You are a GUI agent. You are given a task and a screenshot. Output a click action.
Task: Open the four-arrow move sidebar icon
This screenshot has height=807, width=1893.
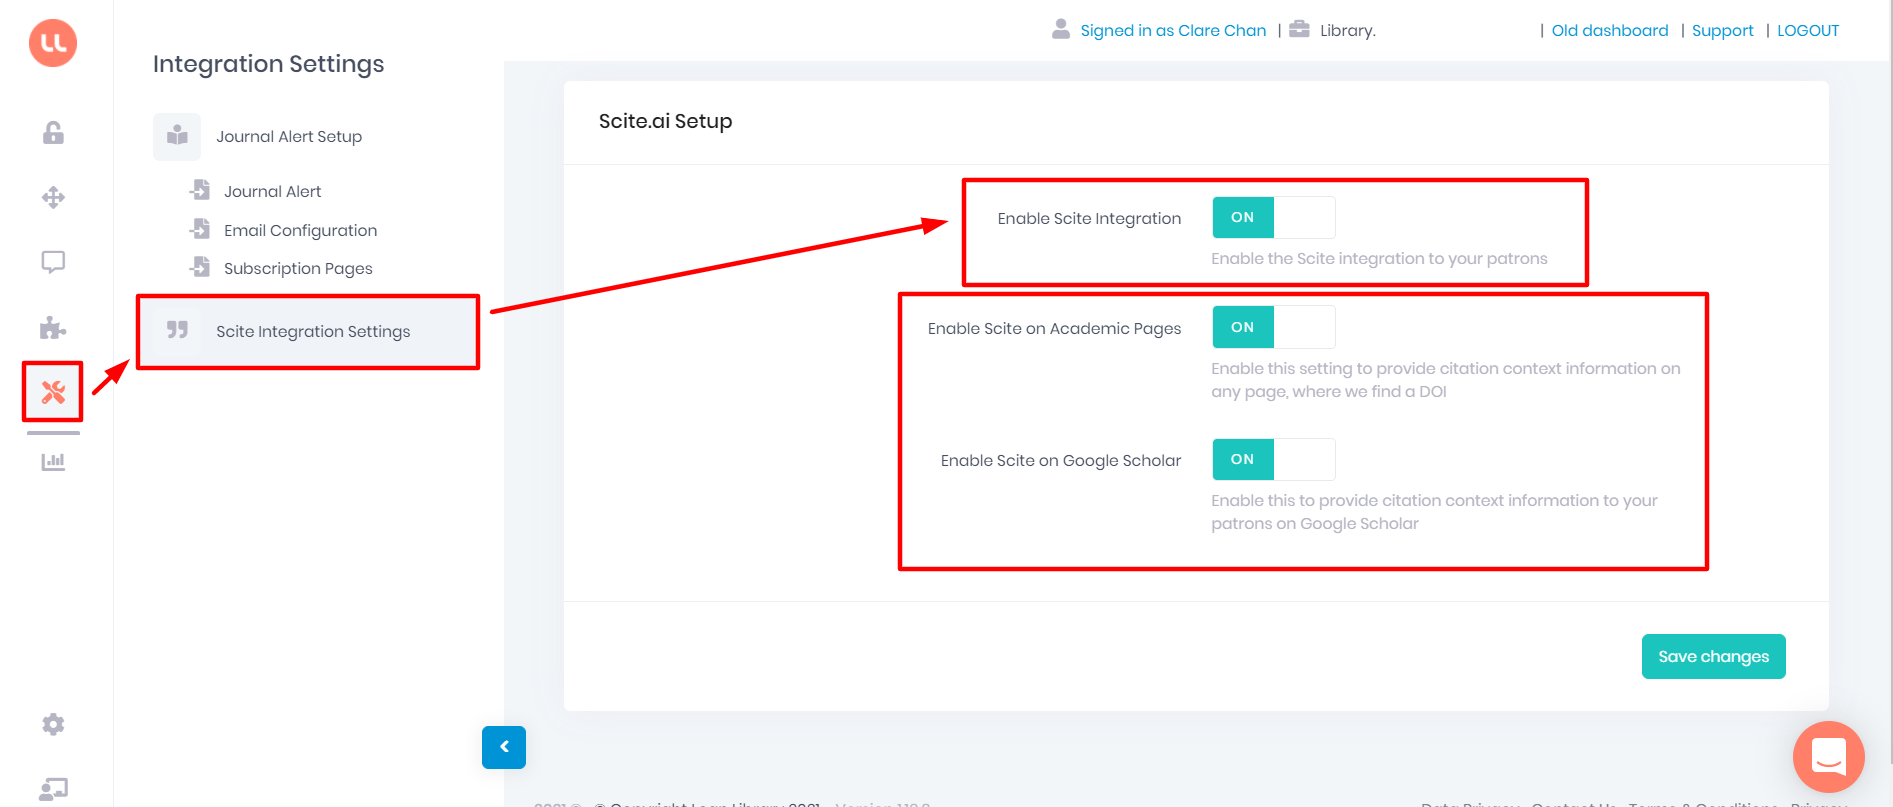[53, 197]
